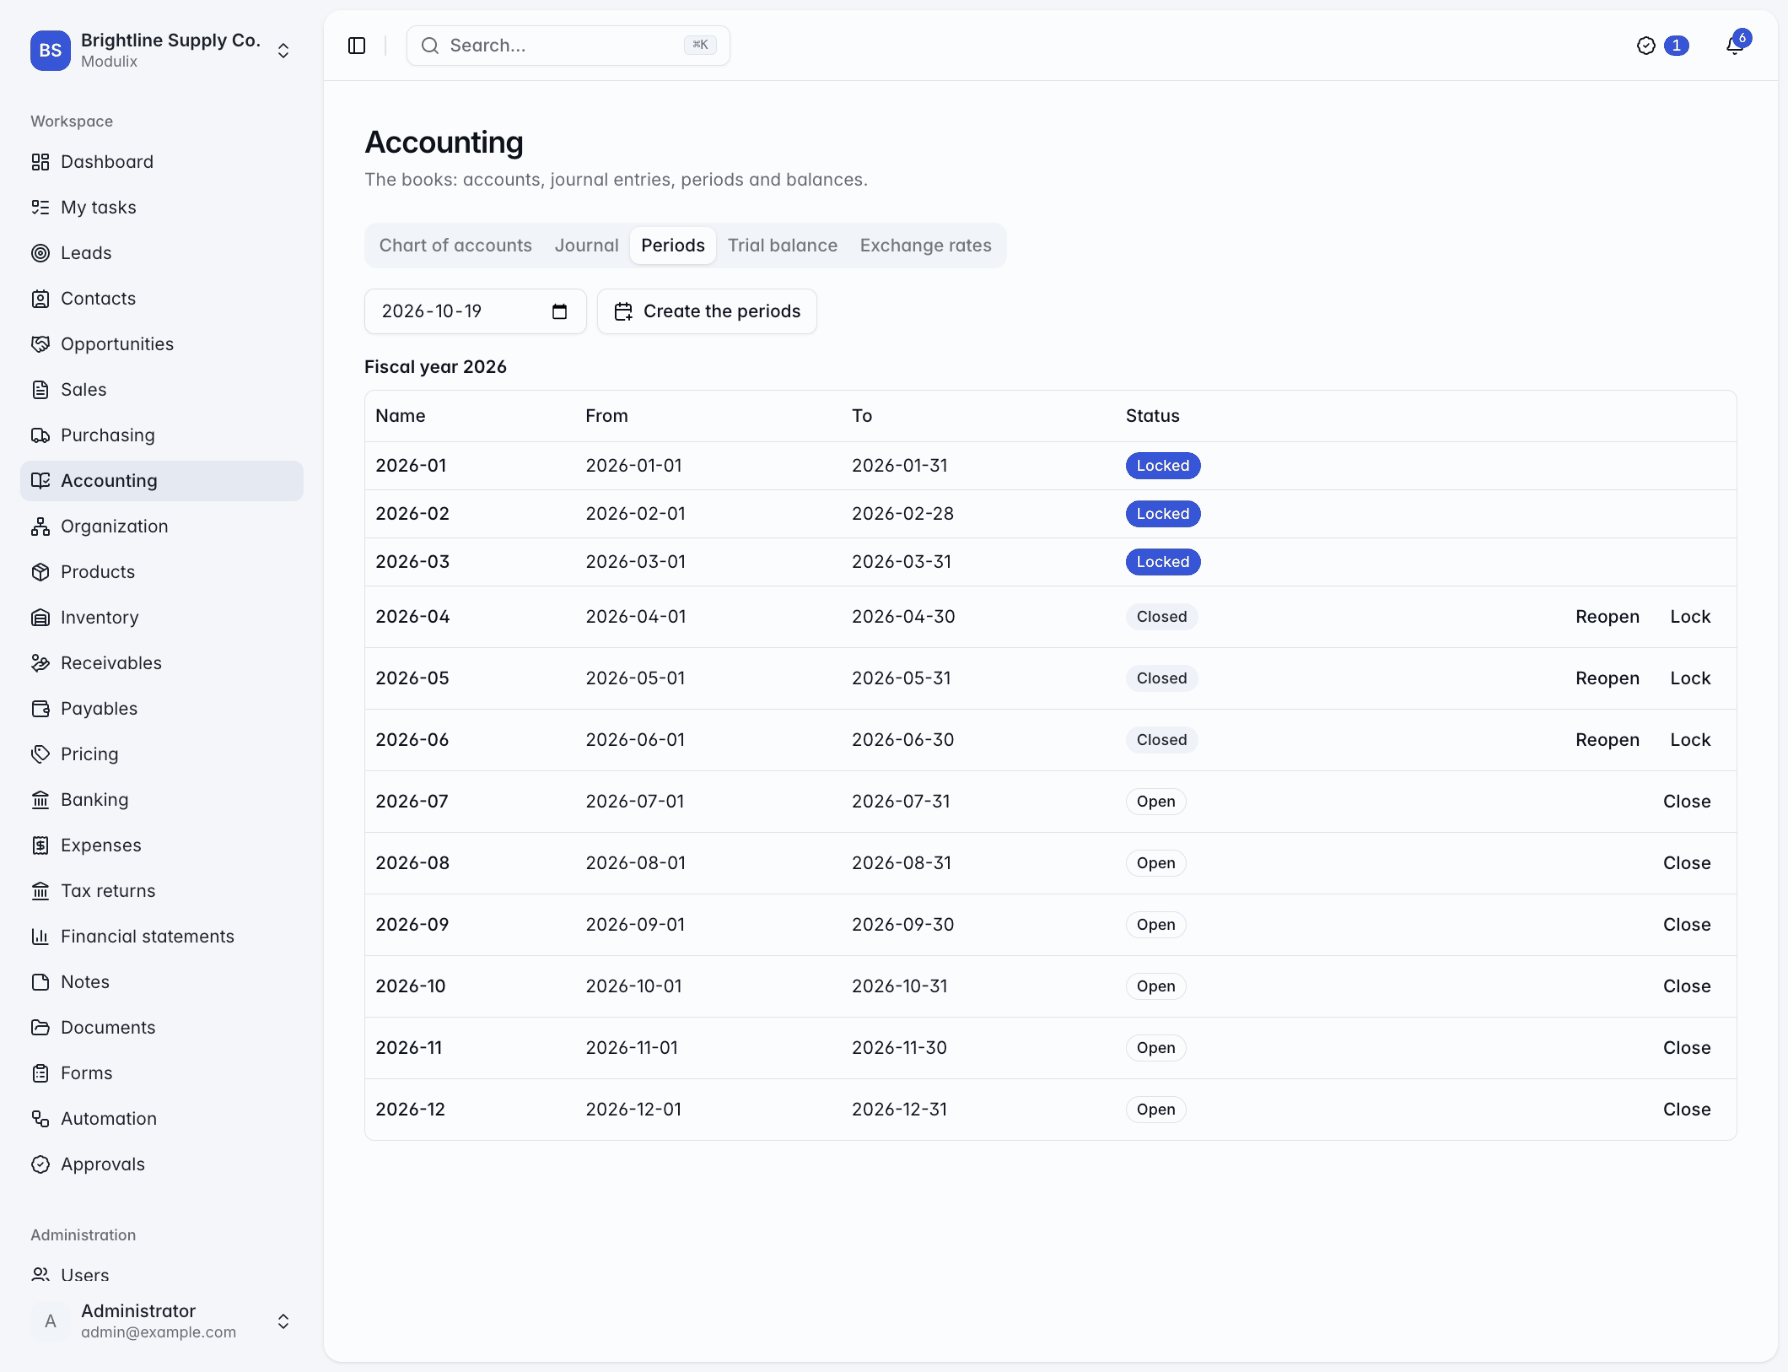The width and height of the screenshot is (1788, 1372).
Task: Click Create the periods button
Action: 707,311
